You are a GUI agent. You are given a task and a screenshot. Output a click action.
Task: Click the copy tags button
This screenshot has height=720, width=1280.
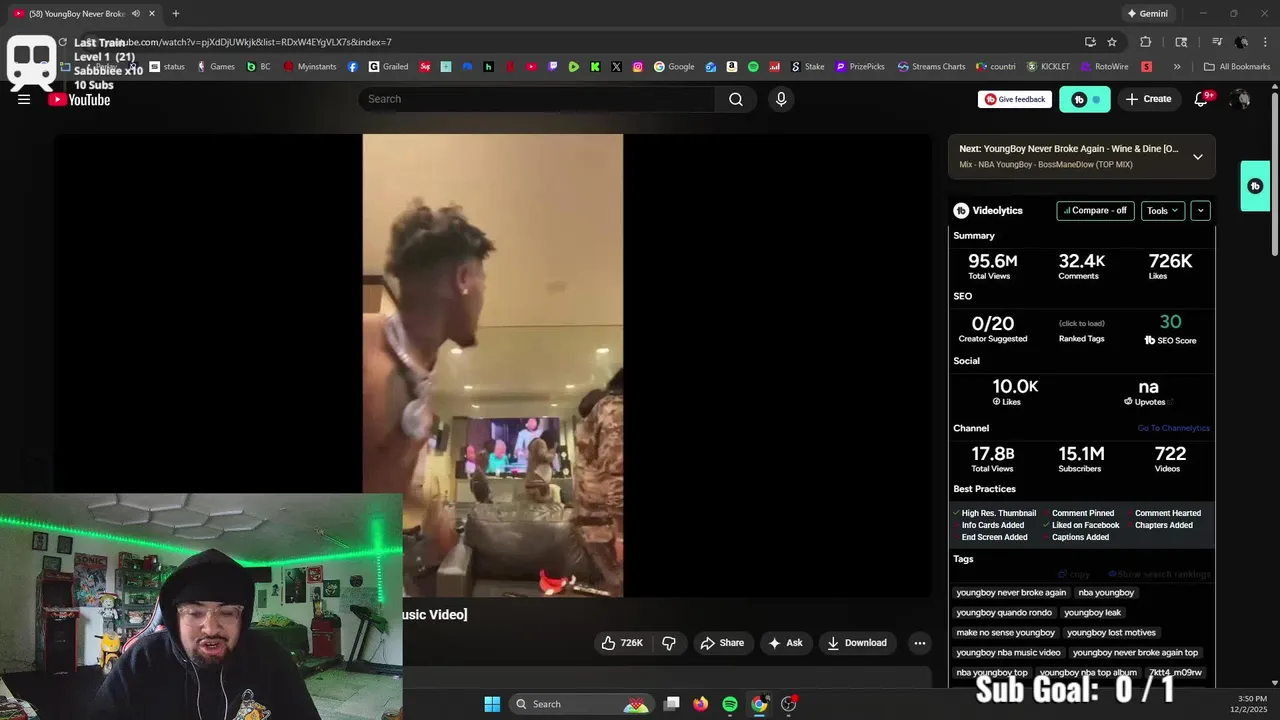[x=1076, y=575]
